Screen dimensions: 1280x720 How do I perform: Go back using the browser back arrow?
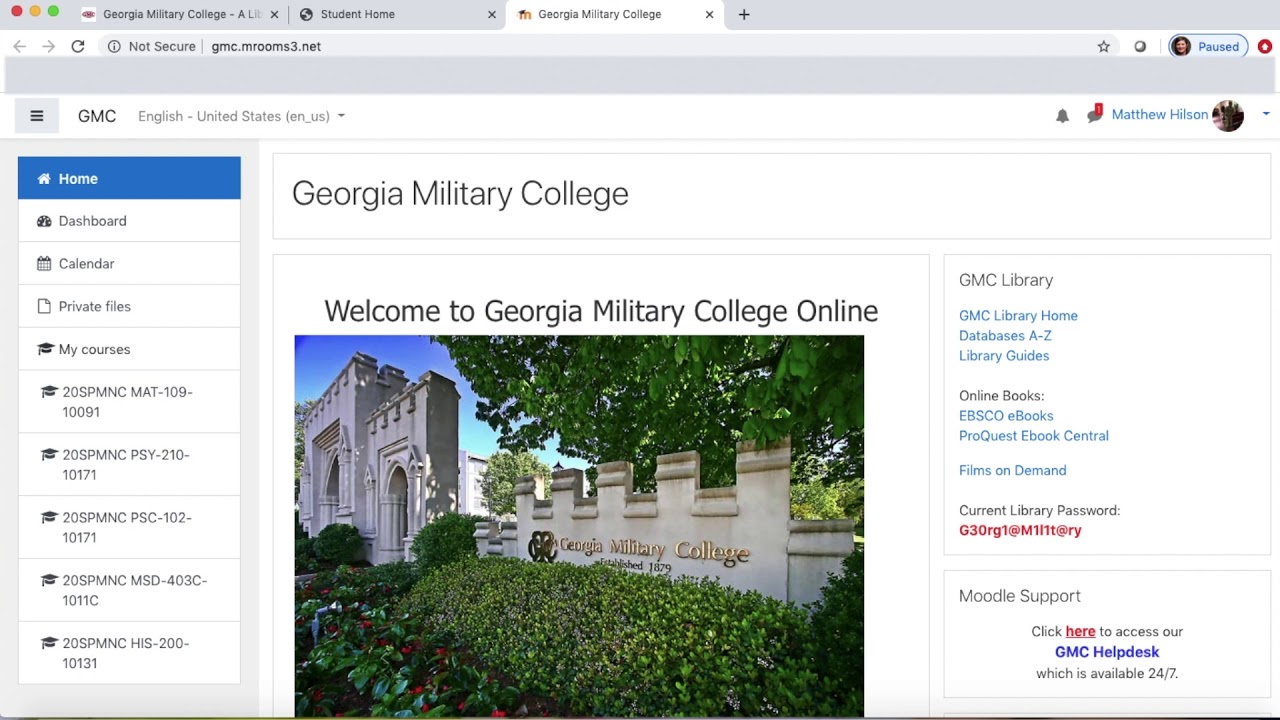click(x=19, y=46)
